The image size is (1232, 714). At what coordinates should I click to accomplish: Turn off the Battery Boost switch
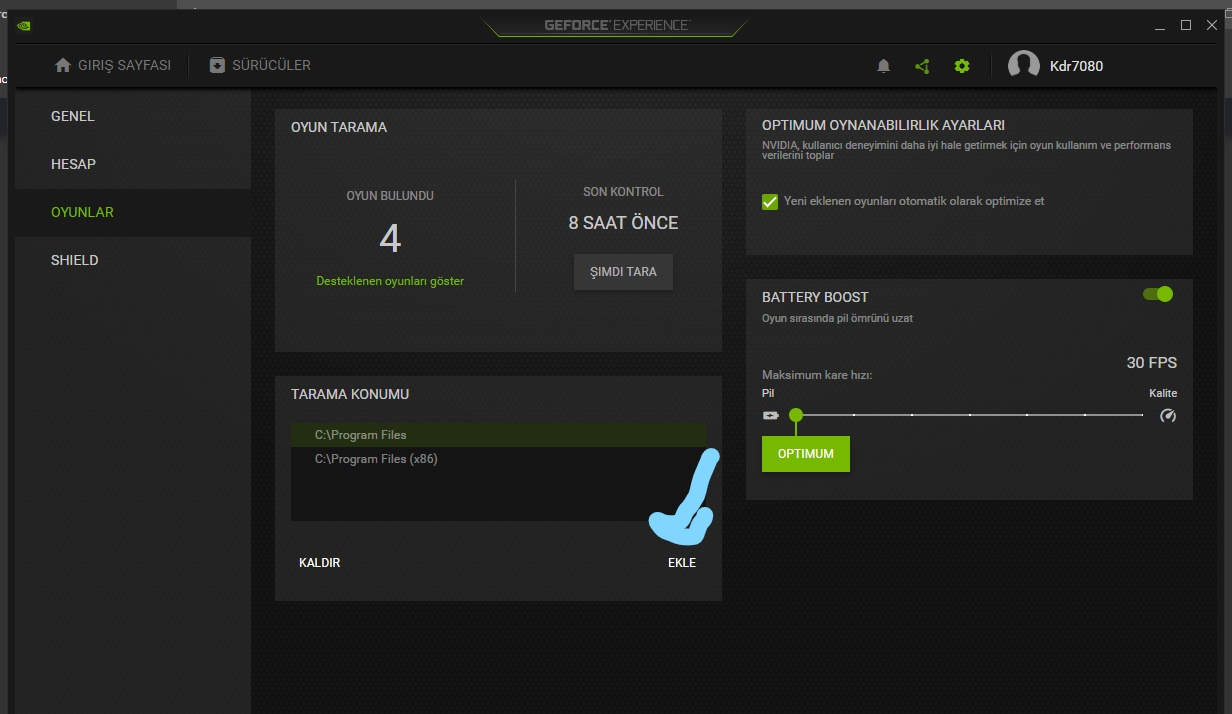(1157, 294)
